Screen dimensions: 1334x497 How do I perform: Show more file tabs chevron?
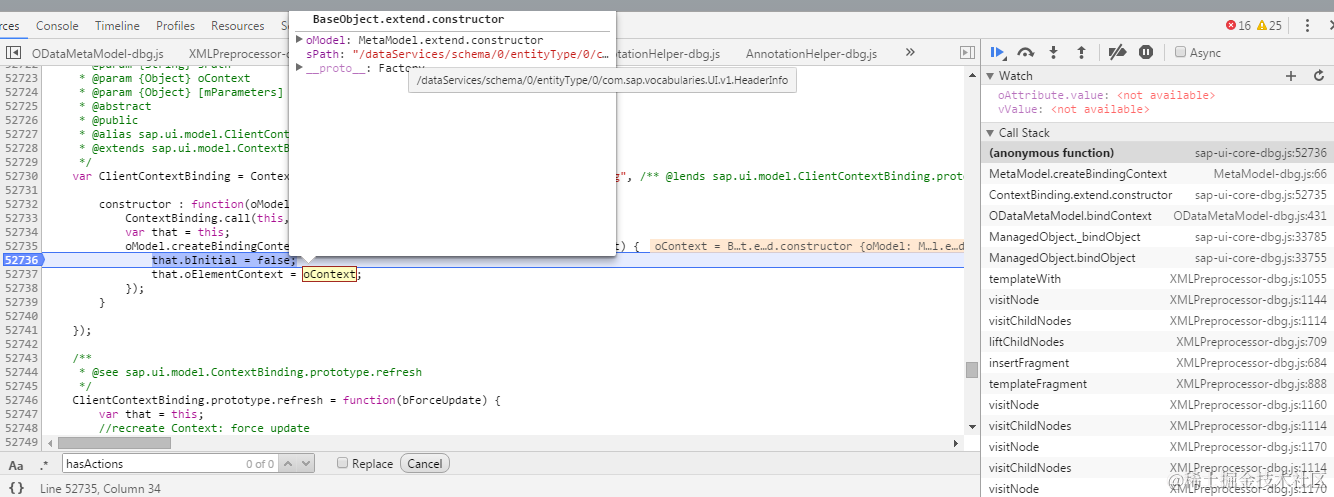click(x=910, y=52)
